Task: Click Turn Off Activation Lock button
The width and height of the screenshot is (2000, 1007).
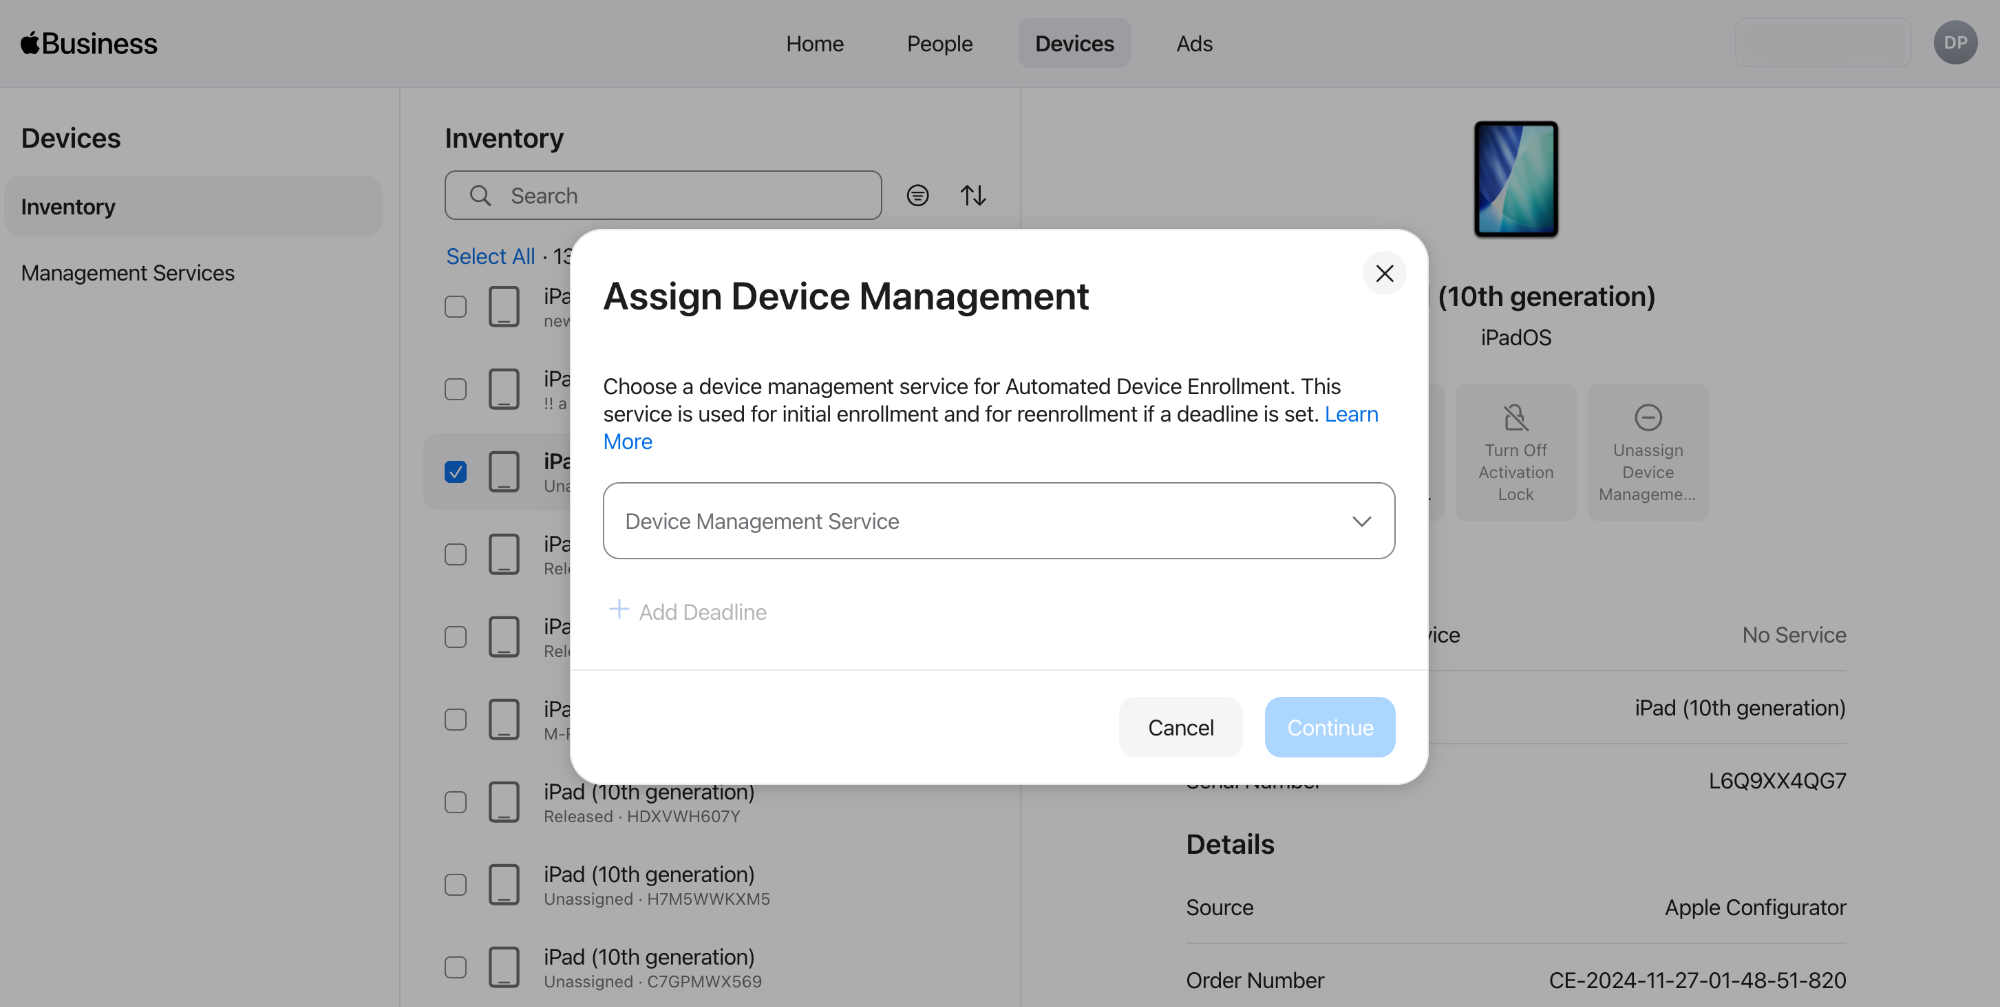Action: coord(1516,452)
